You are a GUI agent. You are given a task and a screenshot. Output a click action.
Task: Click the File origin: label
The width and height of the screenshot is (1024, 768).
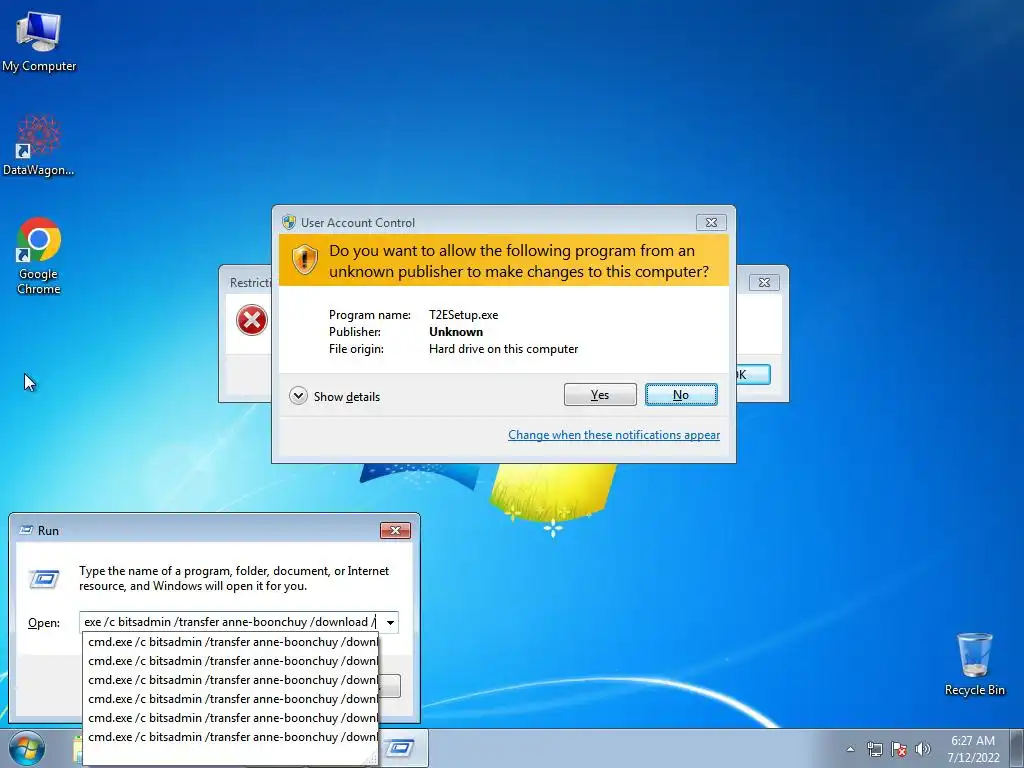[356, 349]
